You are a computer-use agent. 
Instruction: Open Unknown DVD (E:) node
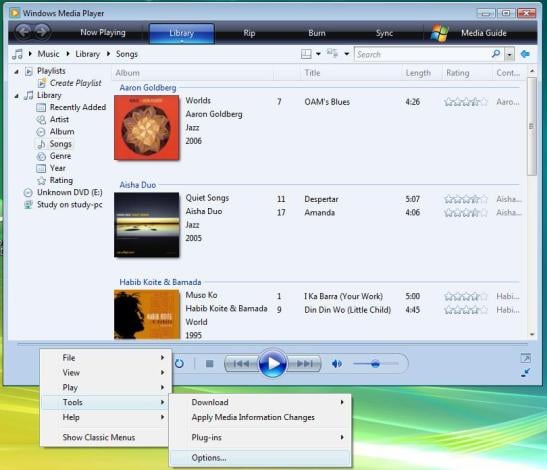pyautogui.click(x=70, y=192)
